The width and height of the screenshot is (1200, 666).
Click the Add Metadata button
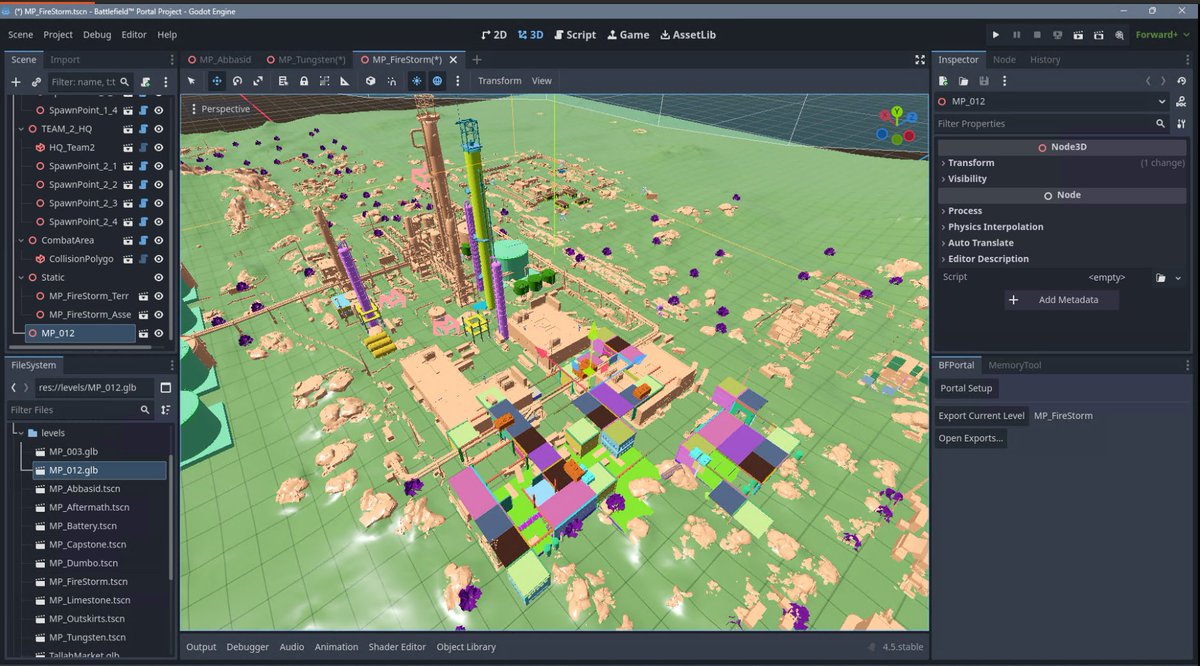[x=1062, y=300]
